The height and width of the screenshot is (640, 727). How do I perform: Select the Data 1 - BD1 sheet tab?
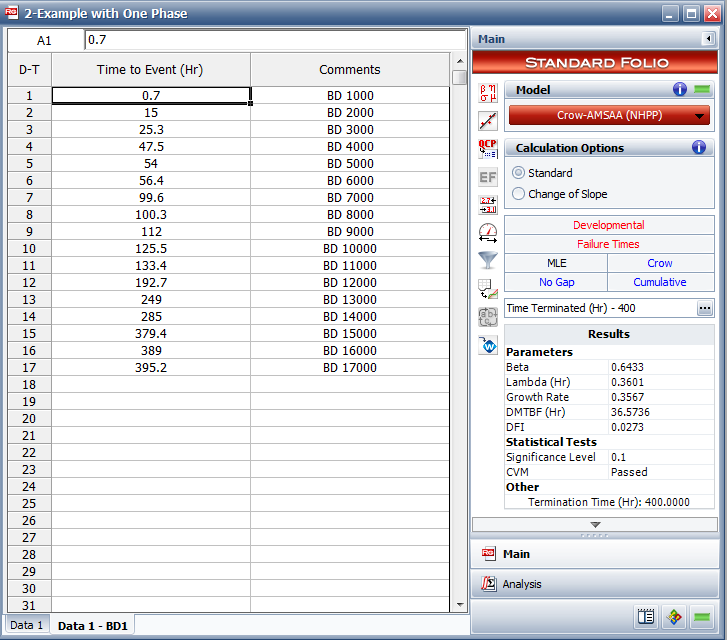pyautogui.click(x=92, y=626)
